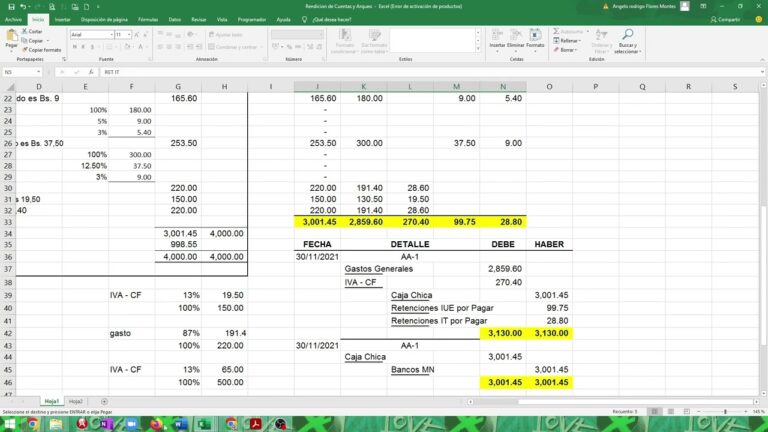
Task: Open the smiley feedback icon
Action: 759,20
